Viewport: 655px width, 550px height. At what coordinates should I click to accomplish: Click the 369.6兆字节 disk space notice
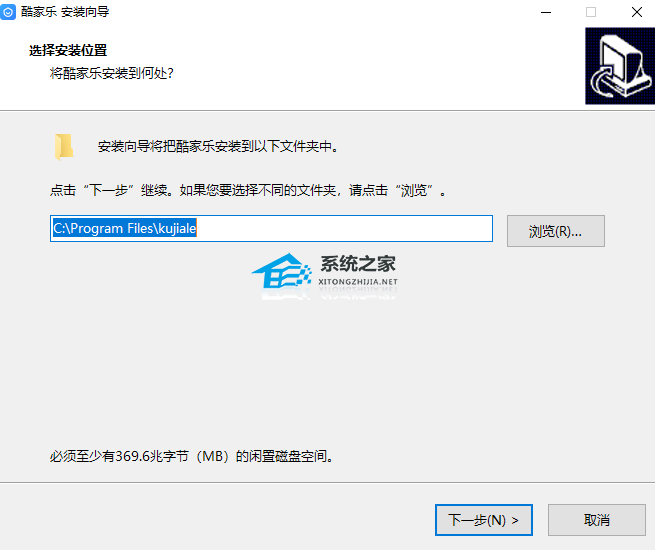(192, 456)
